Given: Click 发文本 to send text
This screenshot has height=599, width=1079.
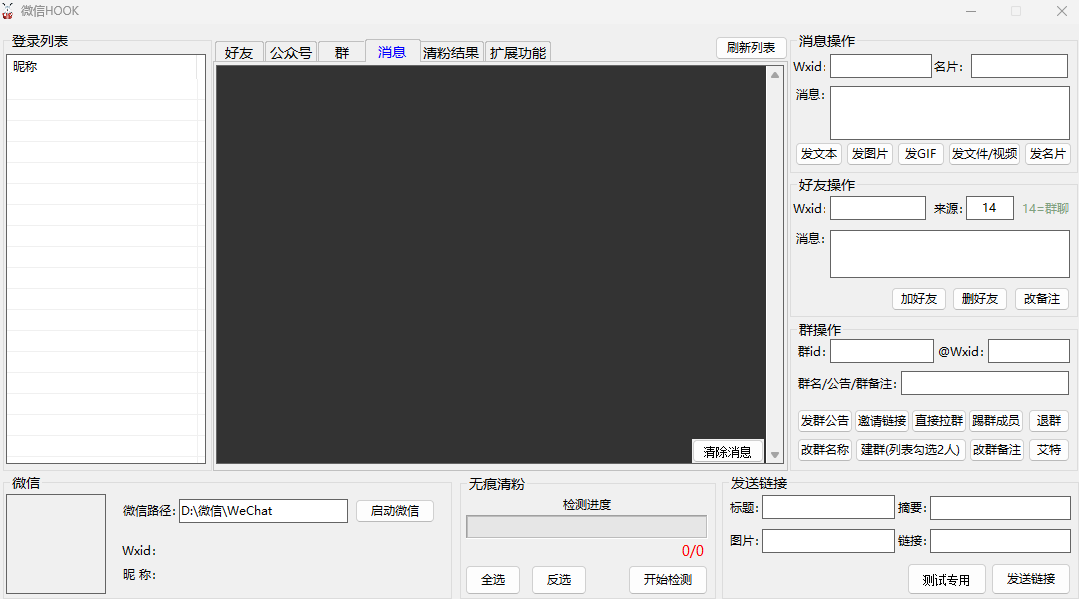Looking at the screenshot, I should point(818,154).
